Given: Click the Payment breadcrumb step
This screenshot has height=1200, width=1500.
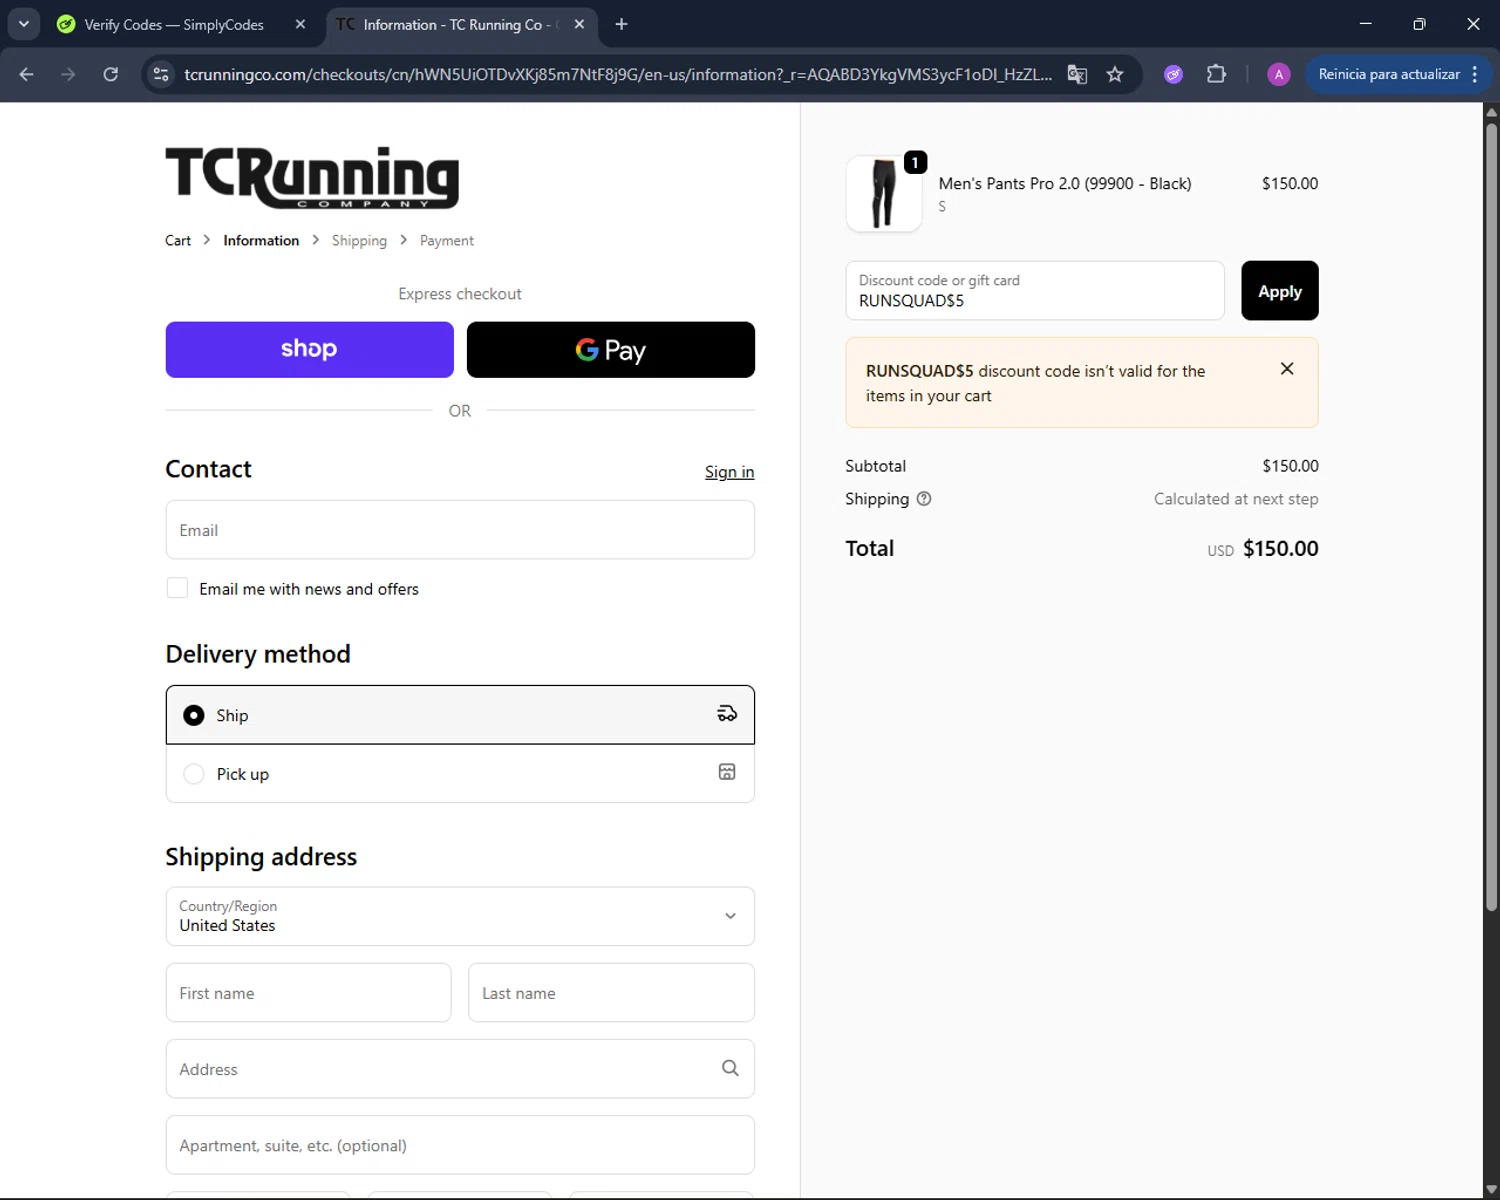Looking at the screenshot, I should pos(447,241).
